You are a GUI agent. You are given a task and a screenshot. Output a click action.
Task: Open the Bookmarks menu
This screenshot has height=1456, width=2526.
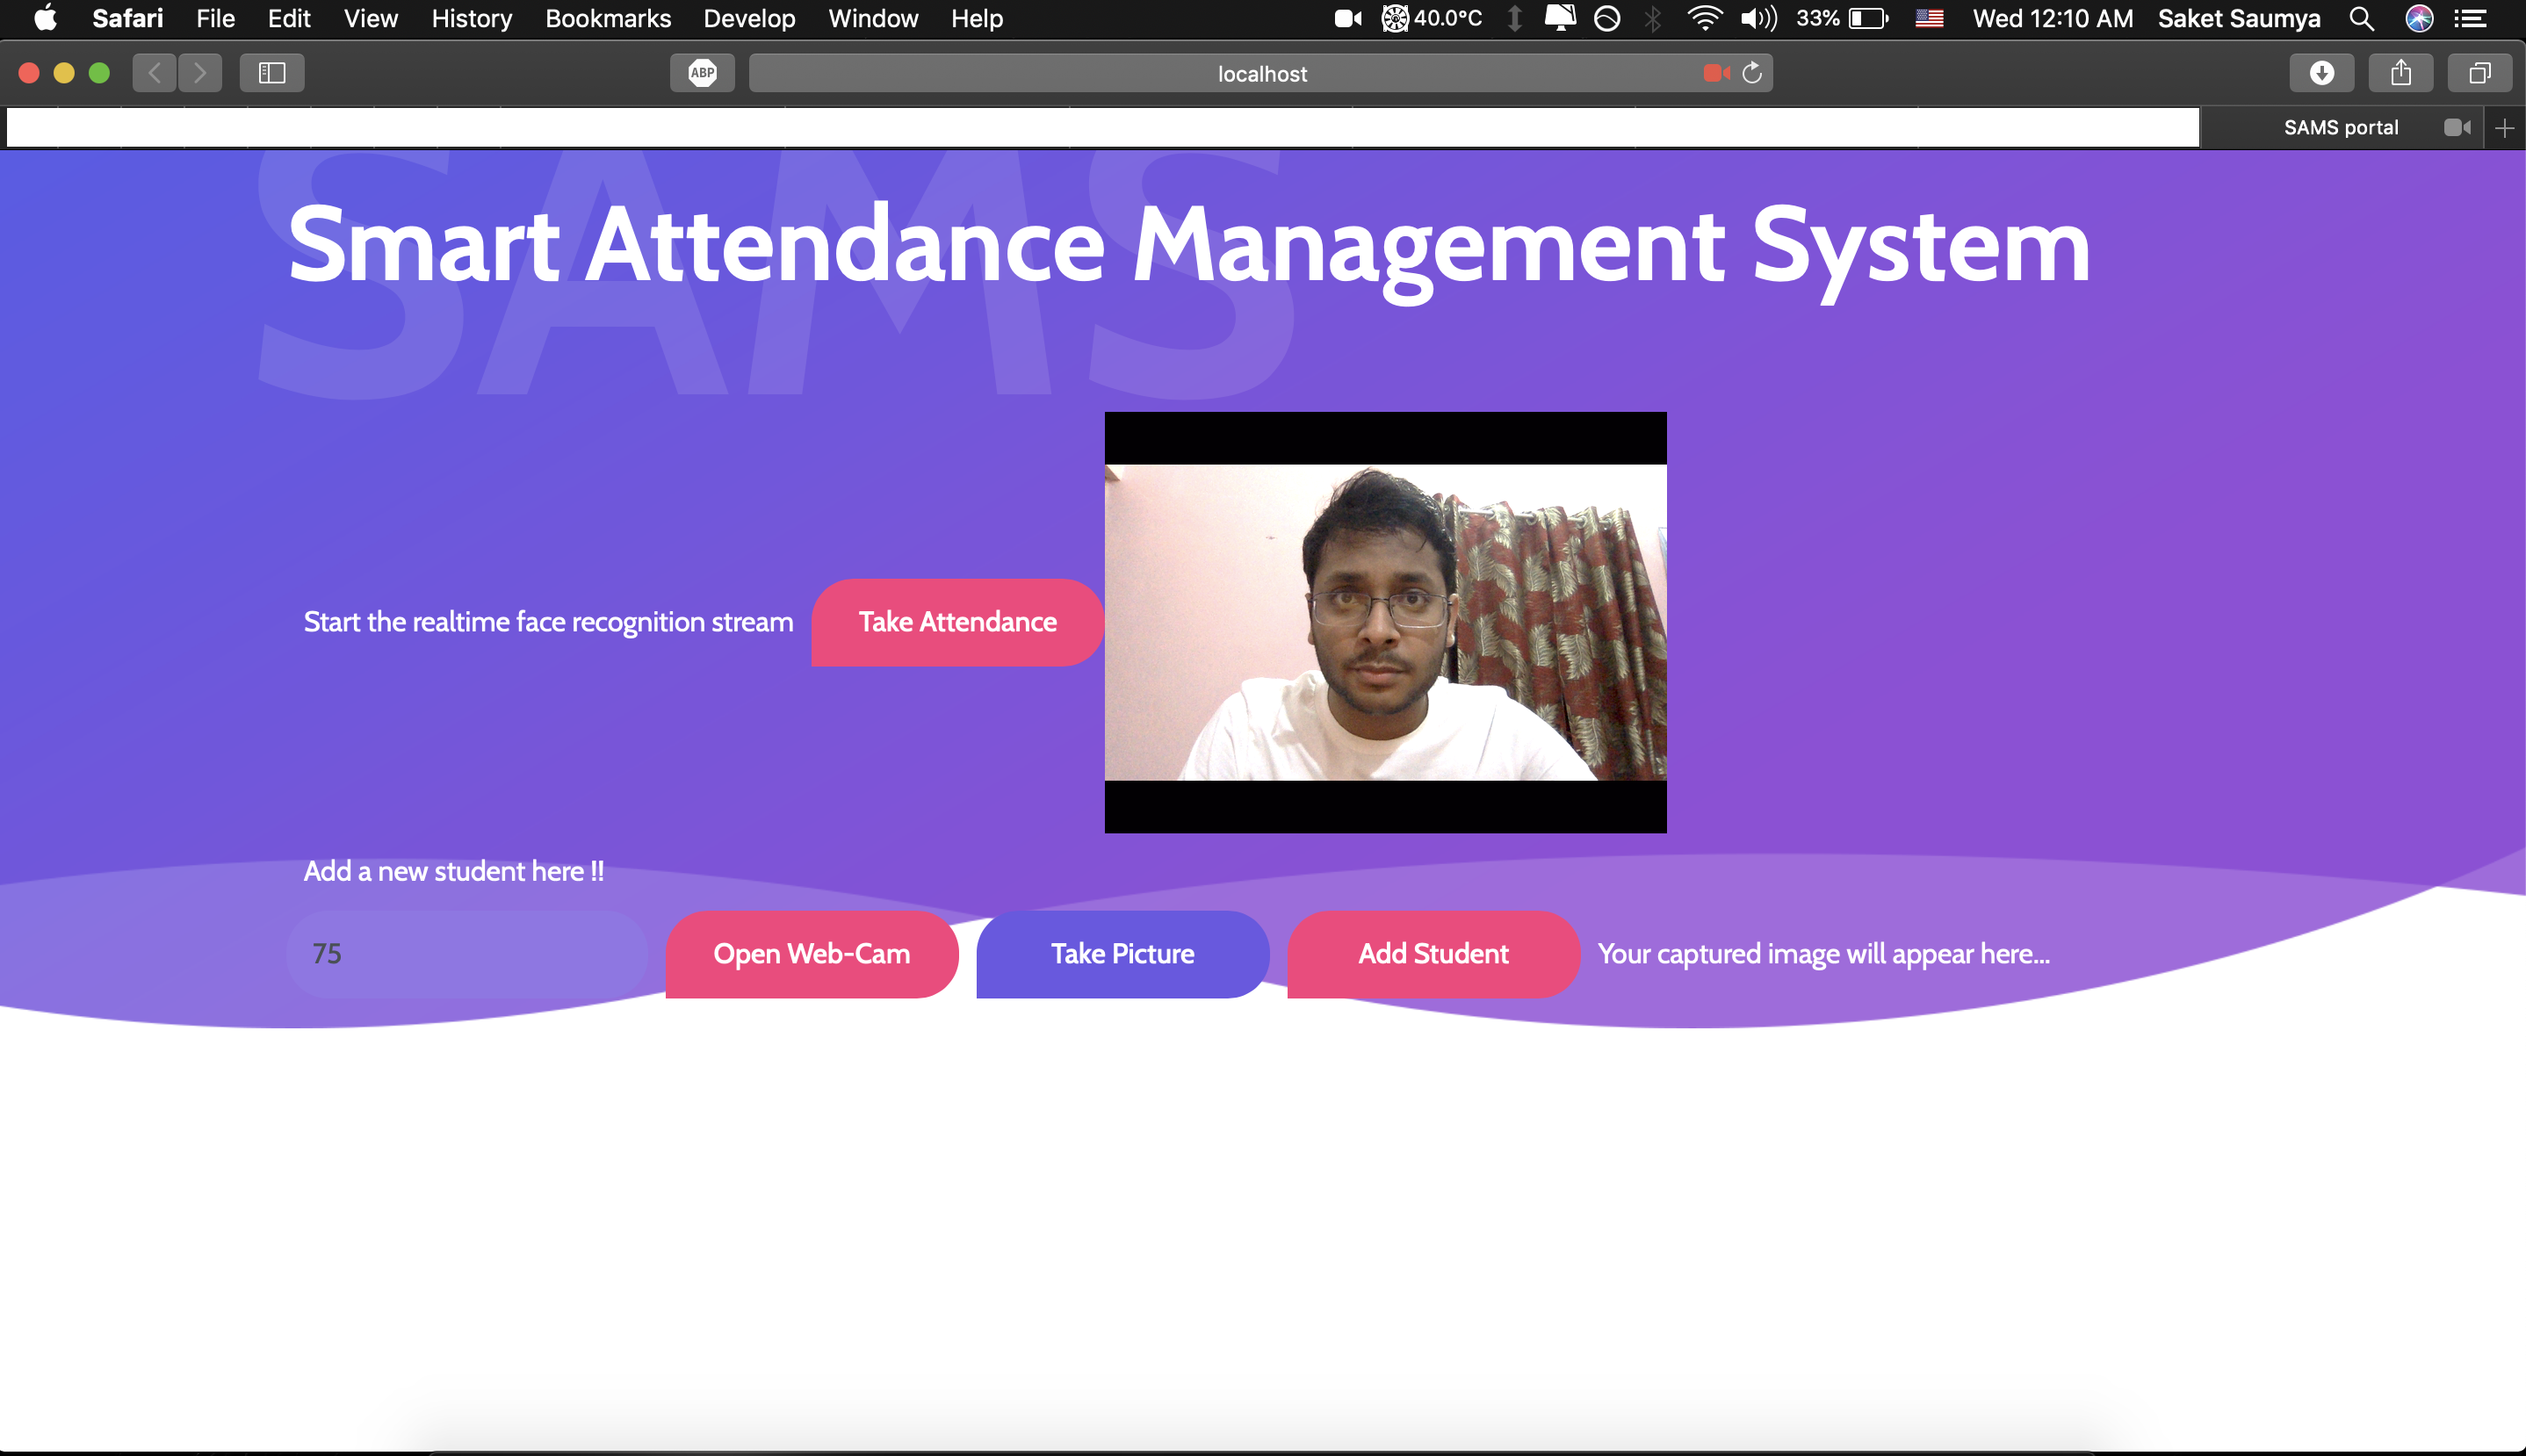607,18
